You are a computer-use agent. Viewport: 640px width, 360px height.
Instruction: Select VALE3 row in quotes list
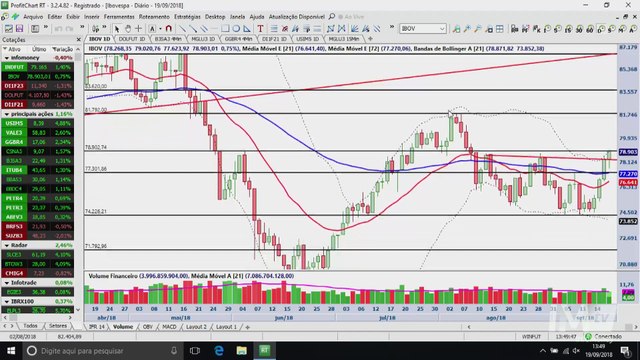[x=38, y=133]
